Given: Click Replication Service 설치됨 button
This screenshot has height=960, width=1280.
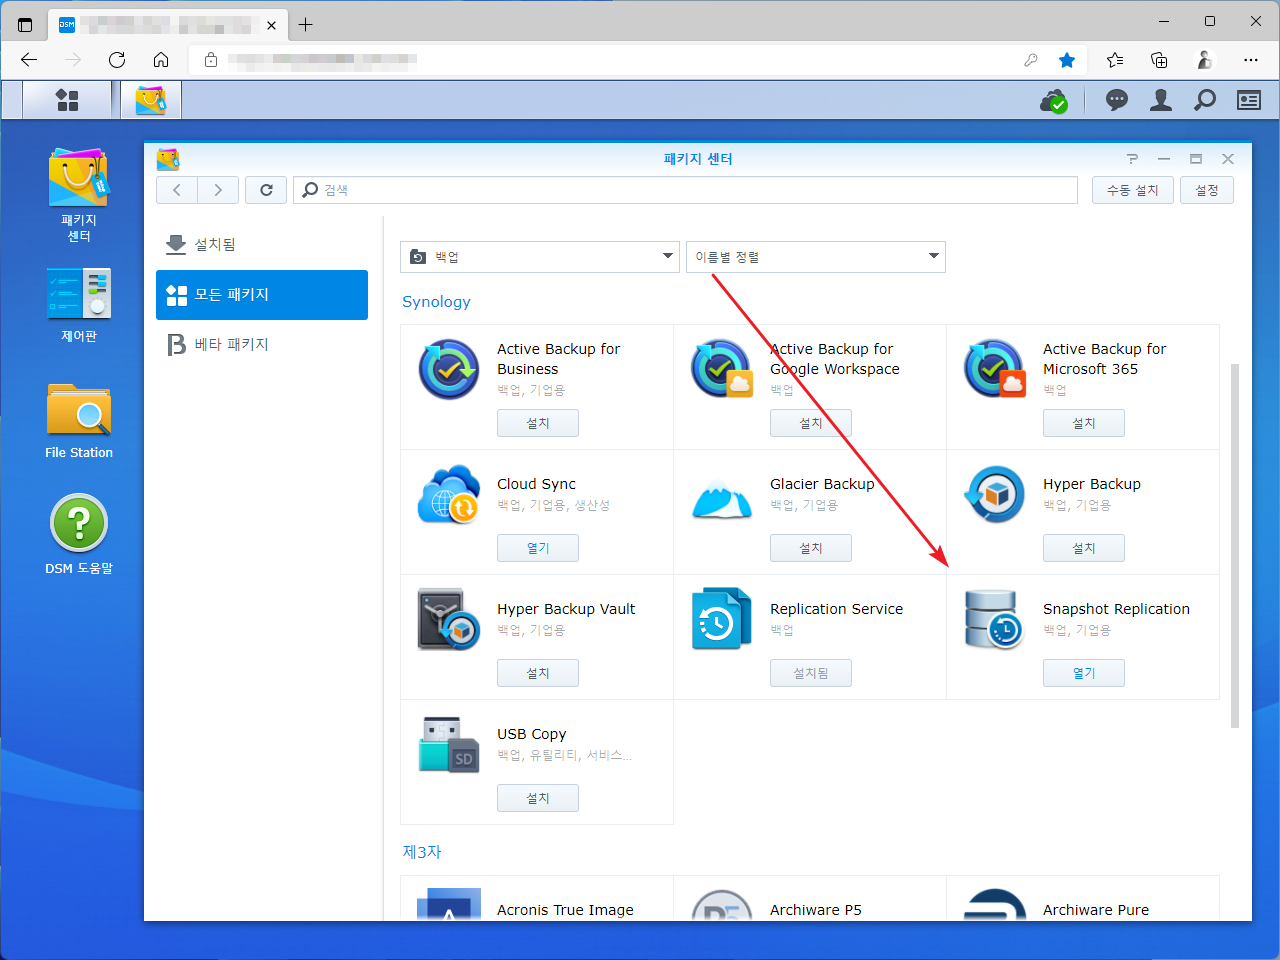Looking at the screenshot, I should pyautogui.click(x=811, y=673).
